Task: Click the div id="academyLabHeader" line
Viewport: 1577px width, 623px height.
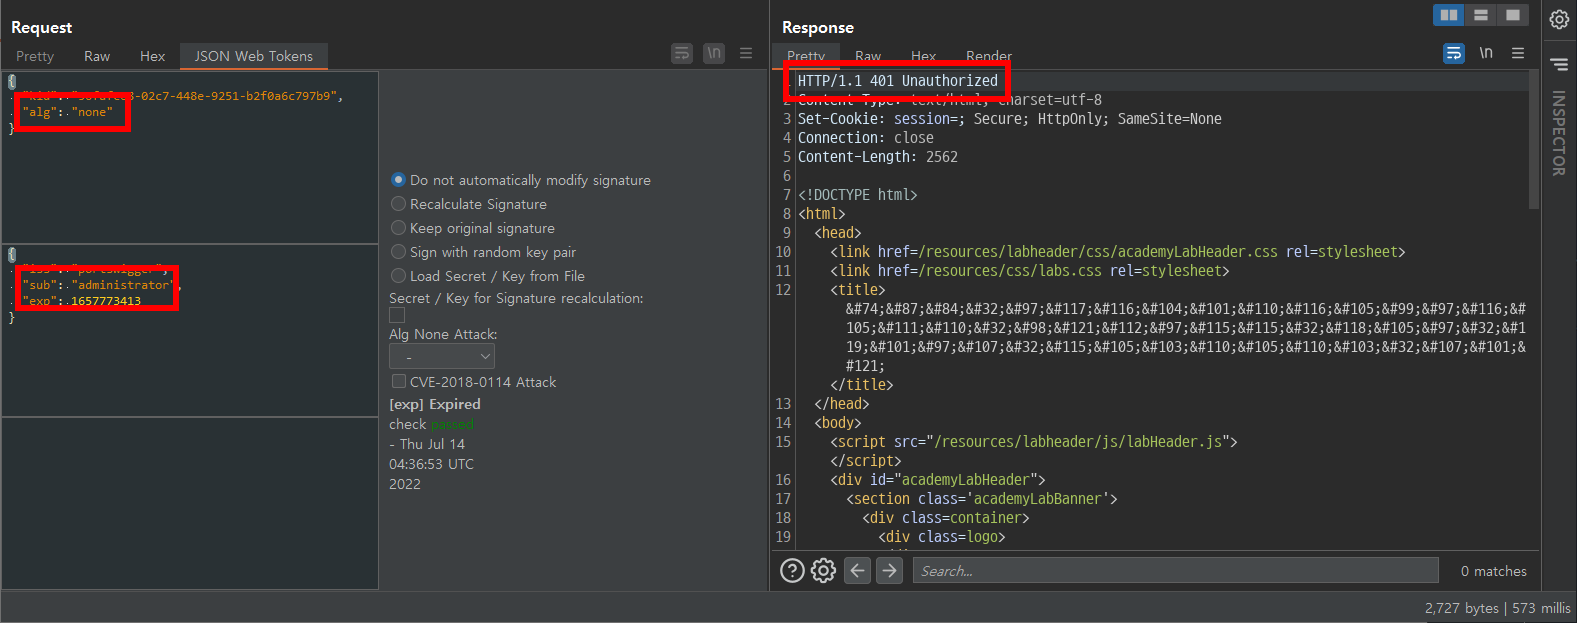Action: click(x=938, y=480)
